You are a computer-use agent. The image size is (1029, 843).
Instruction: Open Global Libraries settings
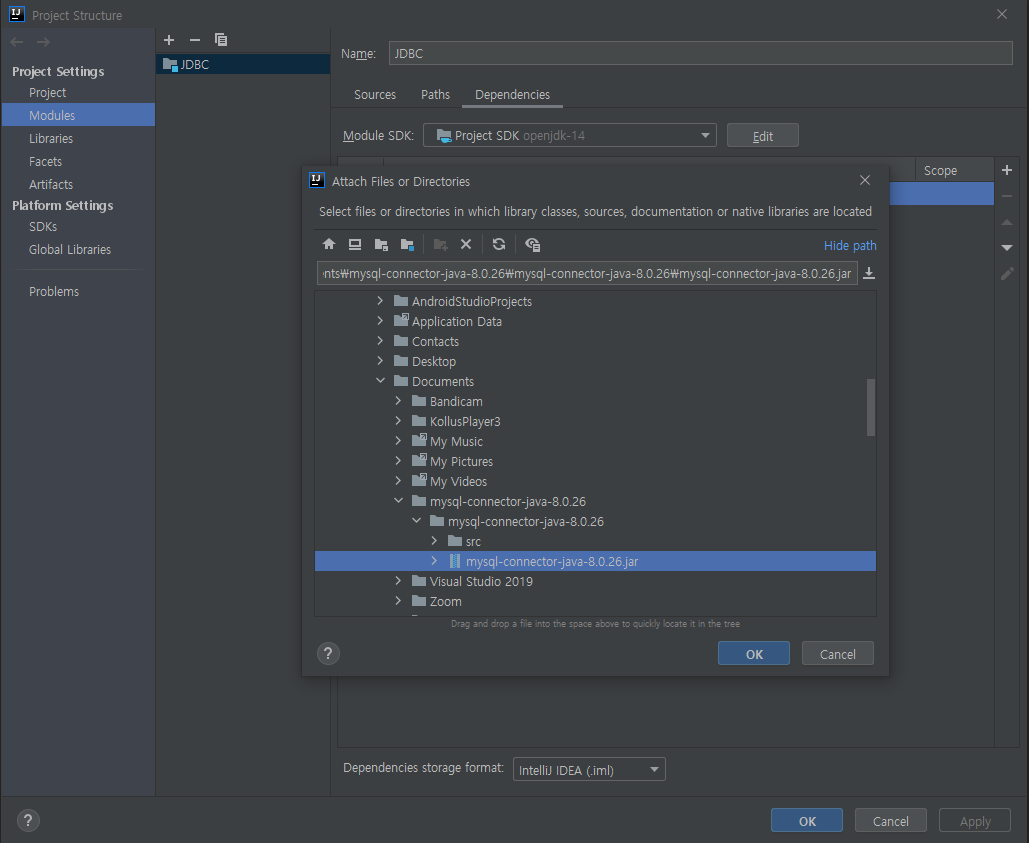point(70,249)
